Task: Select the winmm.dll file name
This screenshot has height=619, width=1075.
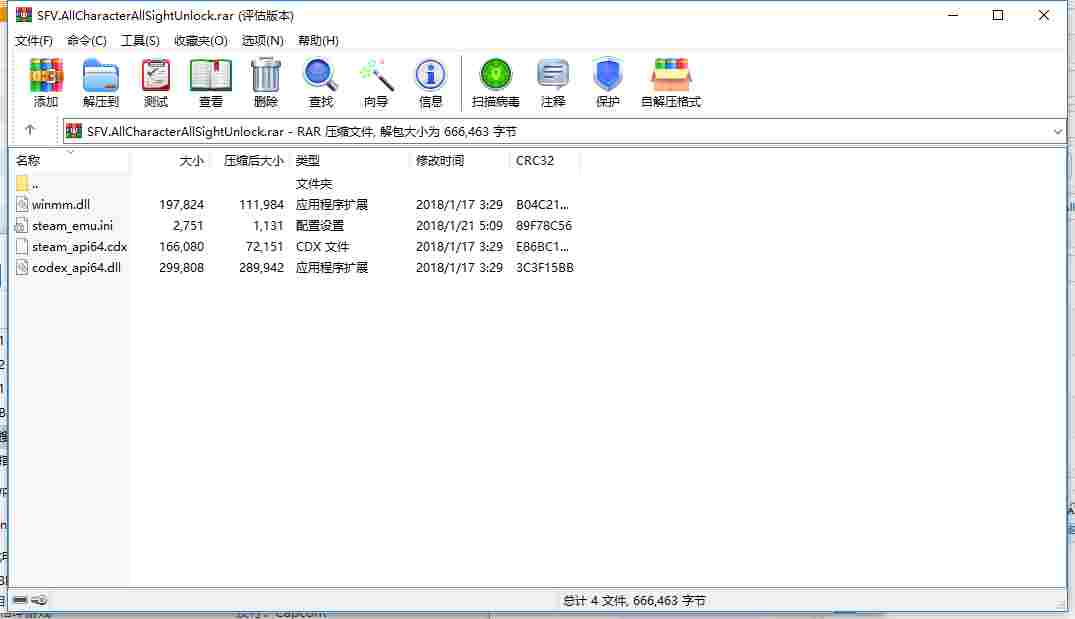Action: coord(61,204)
